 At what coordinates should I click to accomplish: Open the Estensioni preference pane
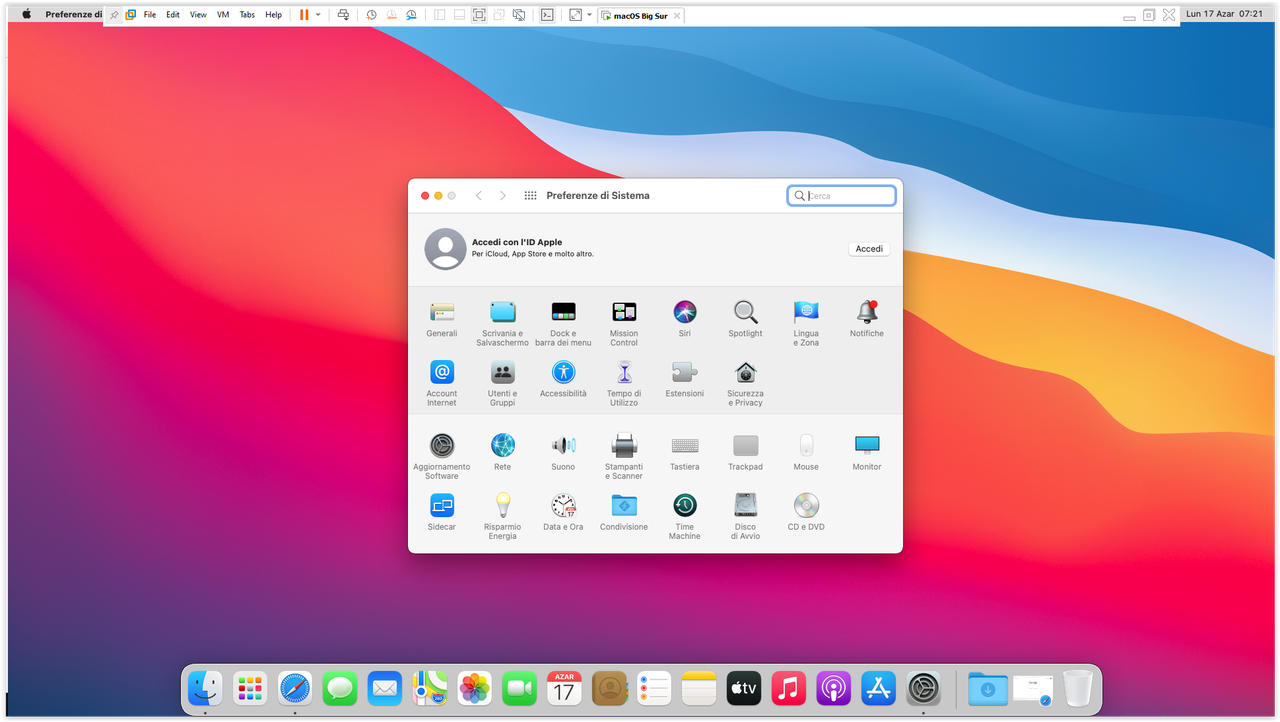click(685, 379)
